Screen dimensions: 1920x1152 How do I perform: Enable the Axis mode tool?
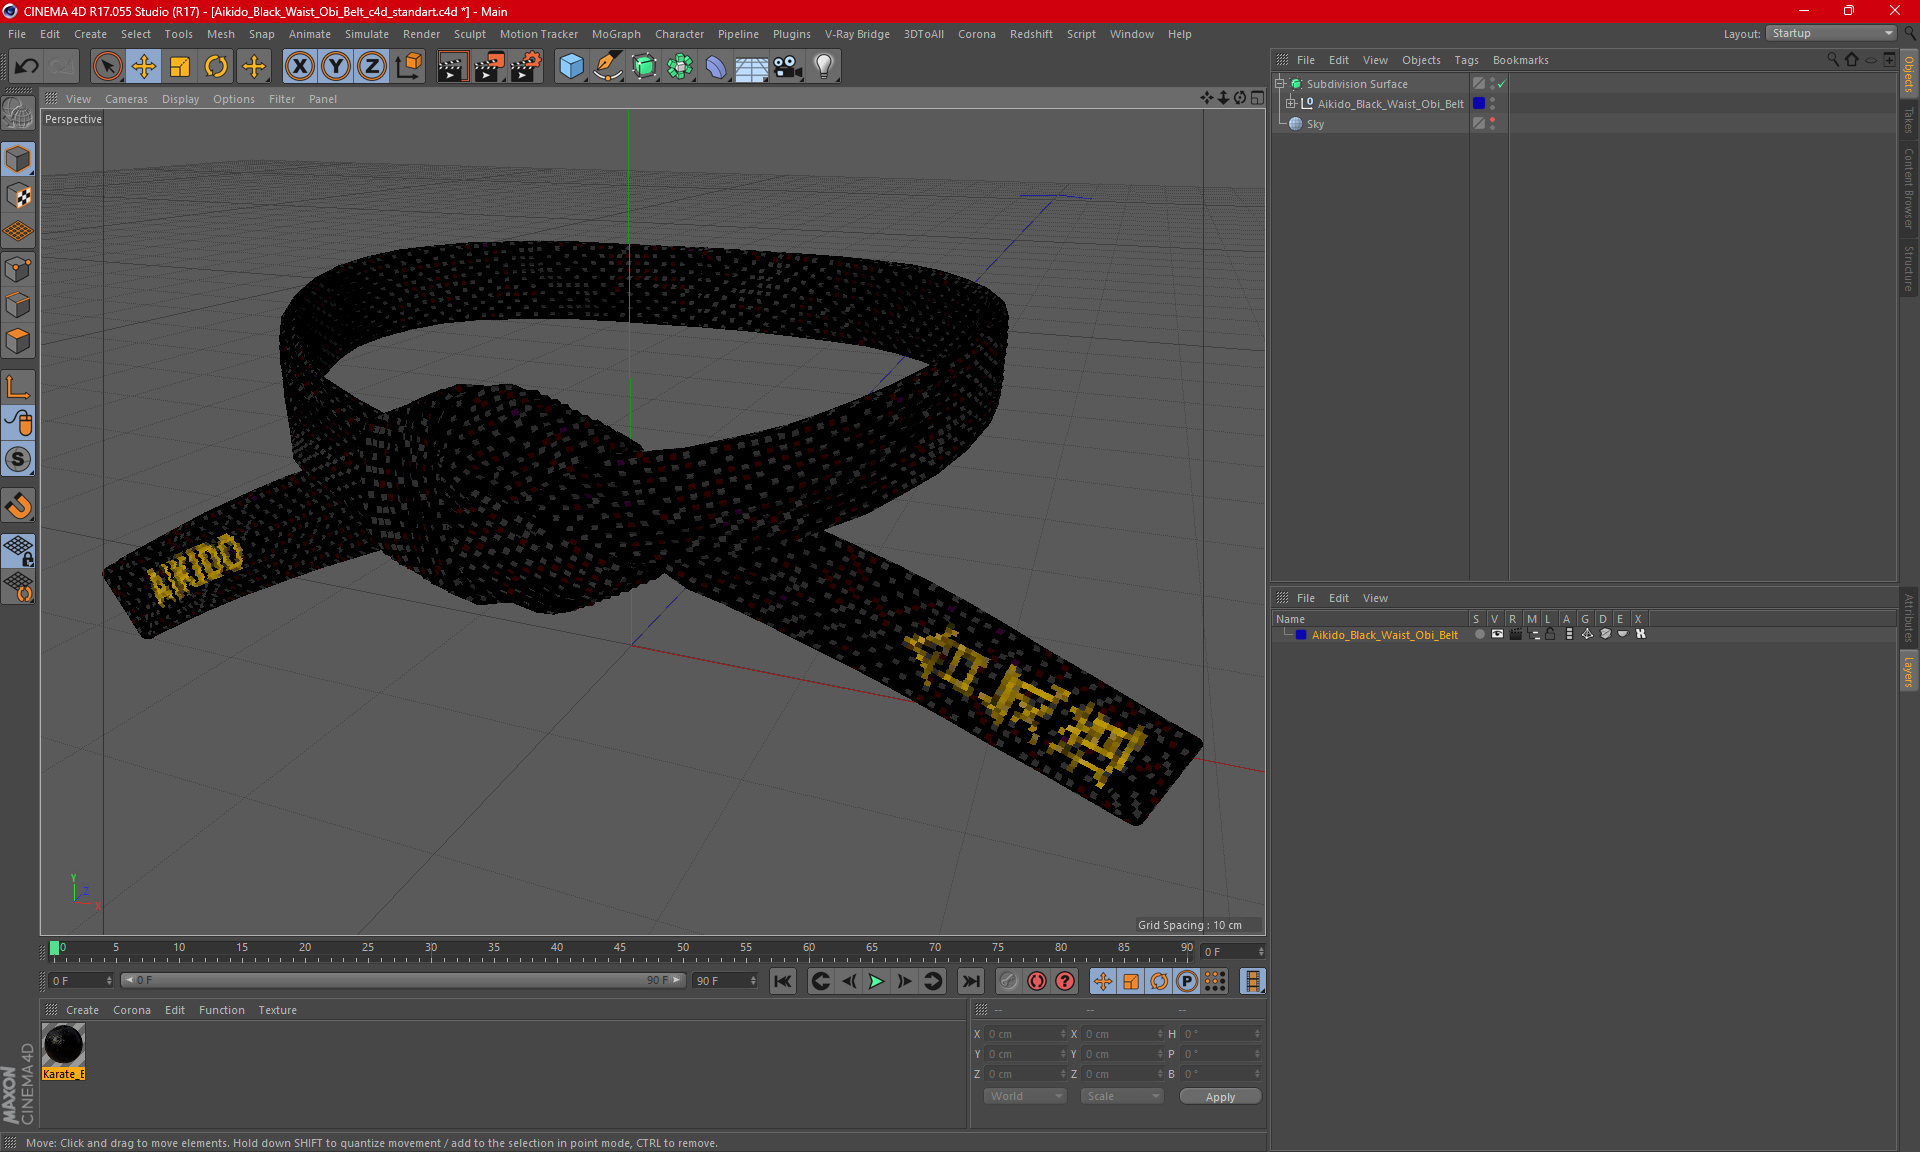coord(19,387)
